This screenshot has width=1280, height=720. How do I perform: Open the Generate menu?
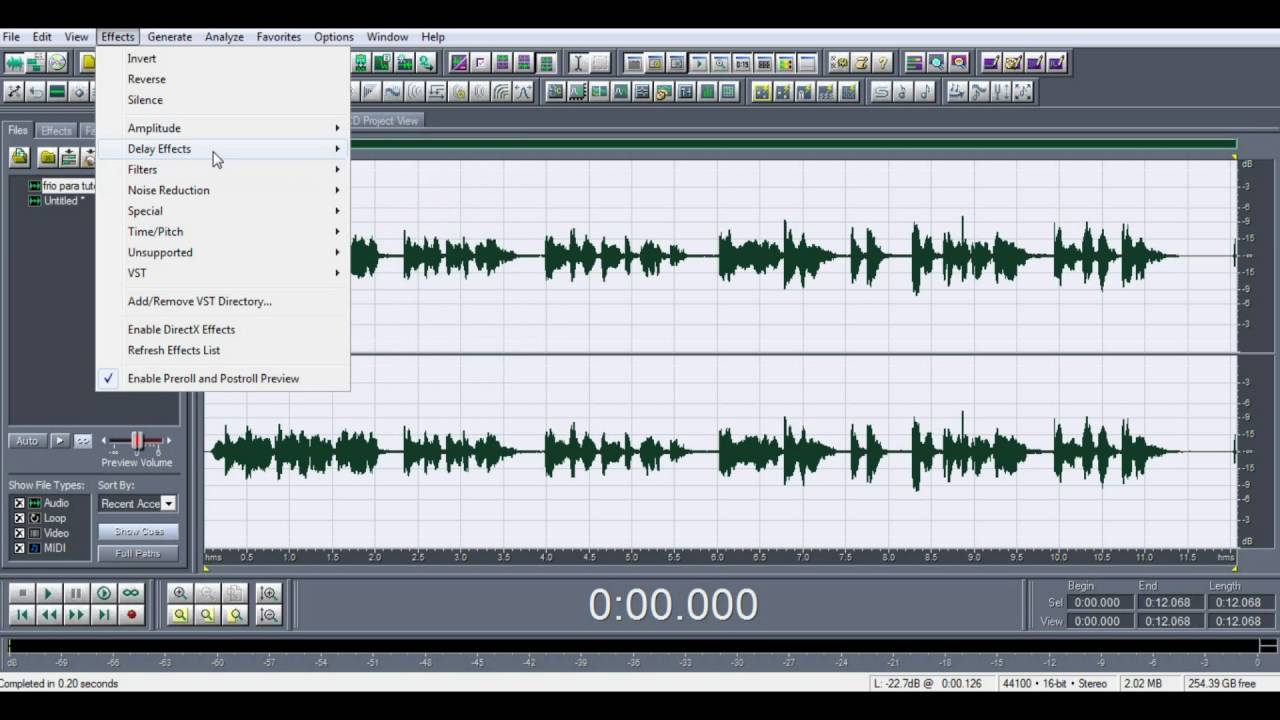[x=170, y=37]
